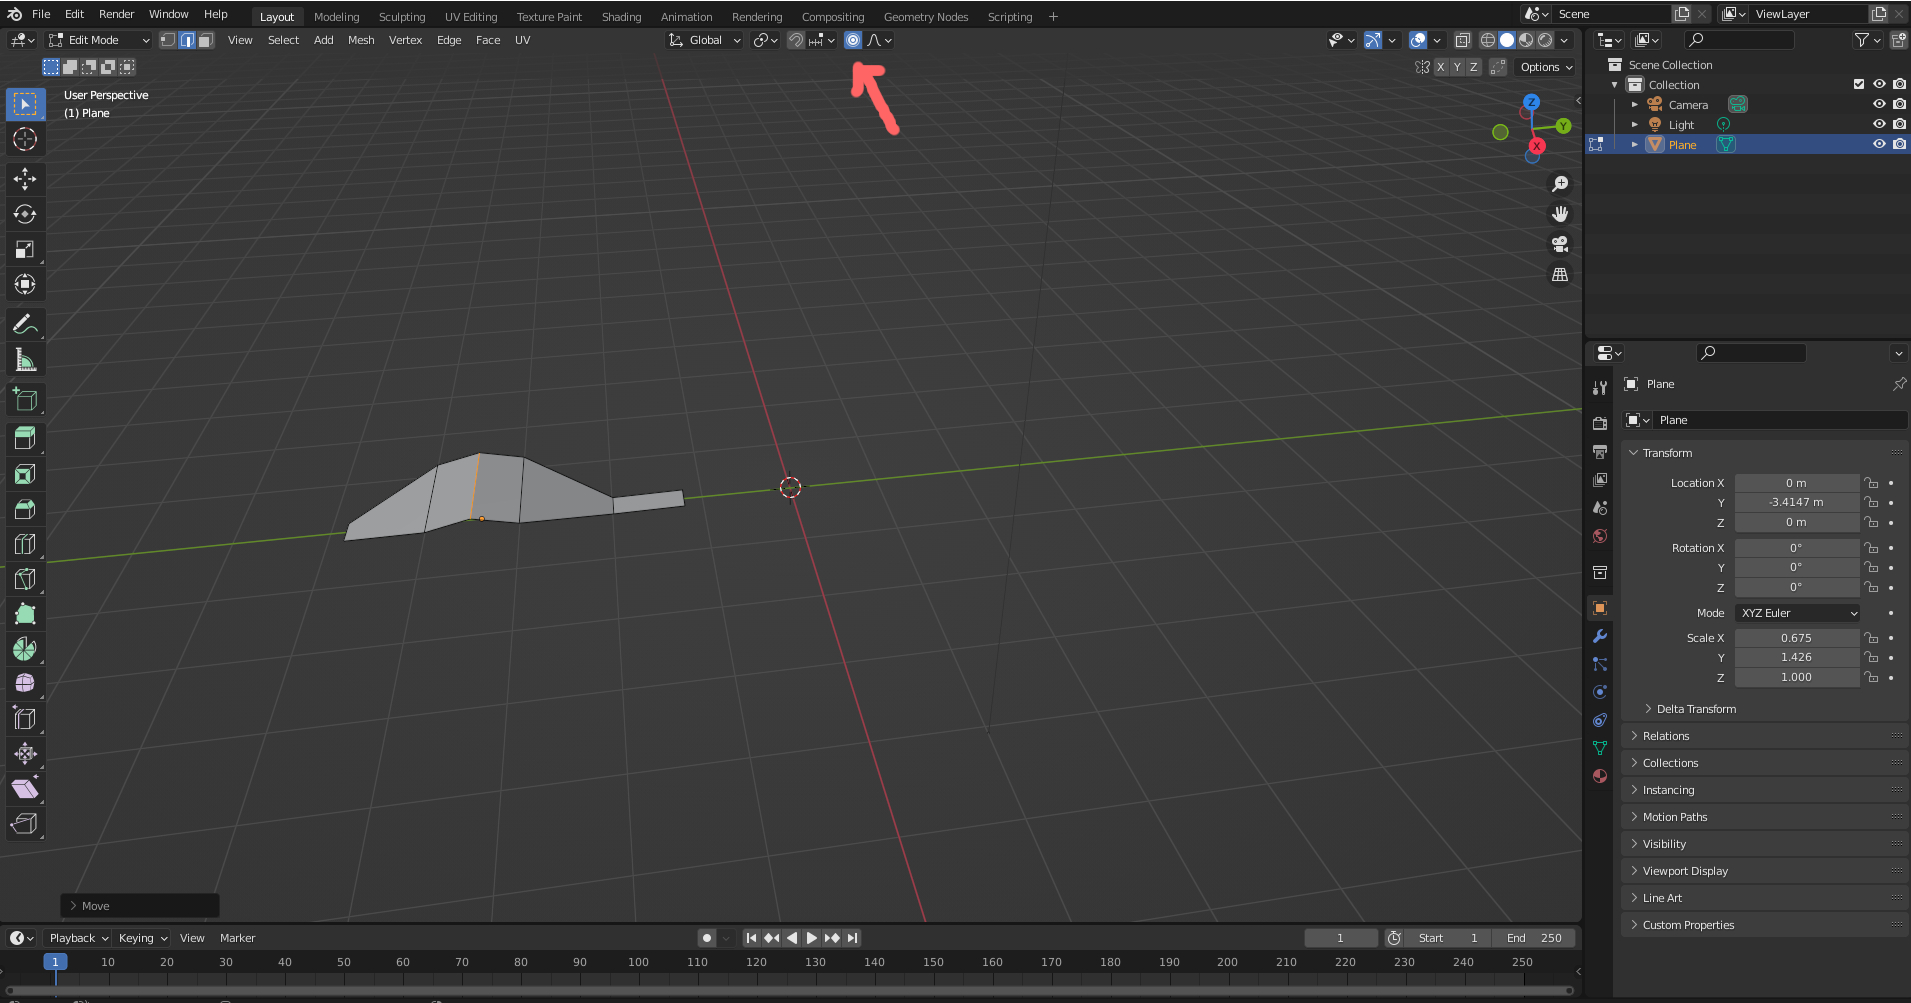This screenshot has height=1003, width=1911.
Task: Hide the Camera object via eye icon
Action: click(x=1879, y=105)
